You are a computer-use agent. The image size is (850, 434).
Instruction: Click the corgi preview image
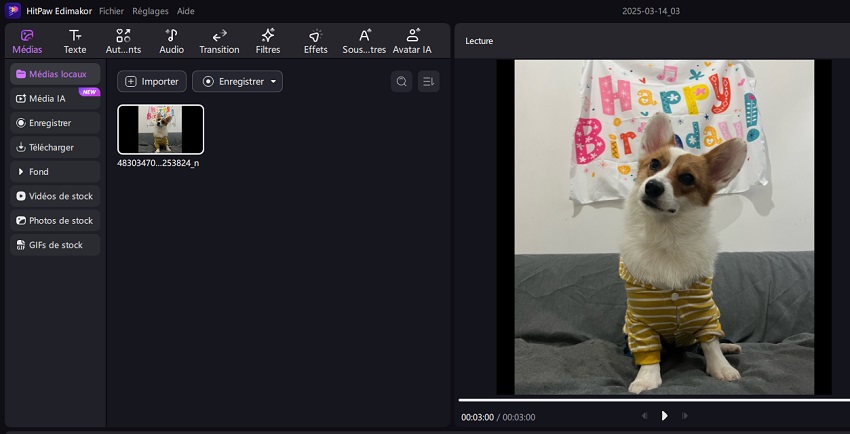(x=664, y=227)
